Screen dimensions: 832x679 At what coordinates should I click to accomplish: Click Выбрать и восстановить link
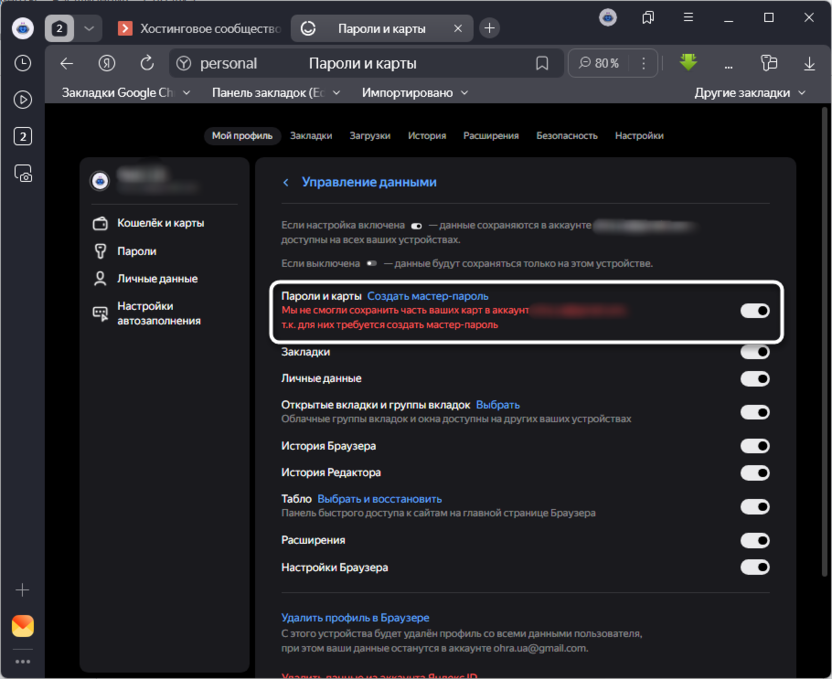click(x=379, y=499)
